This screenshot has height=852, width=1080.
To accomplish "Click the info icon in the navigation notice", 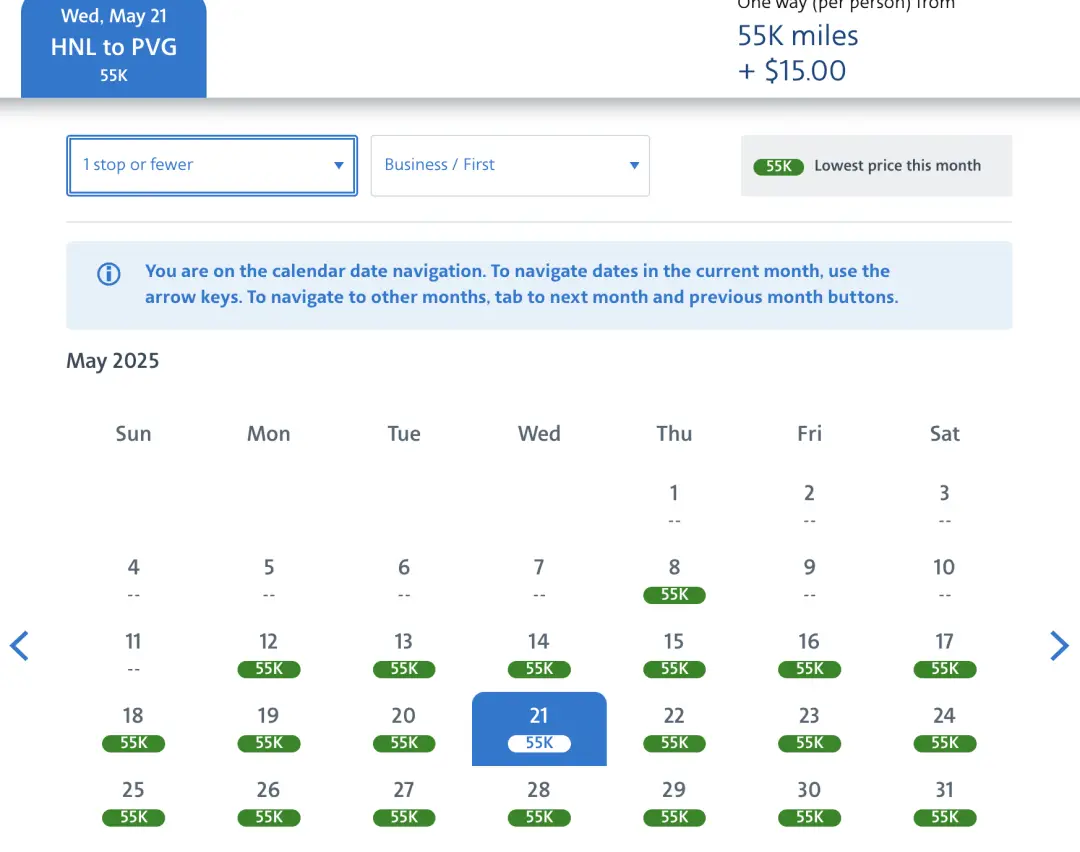I will click(108, 274).
